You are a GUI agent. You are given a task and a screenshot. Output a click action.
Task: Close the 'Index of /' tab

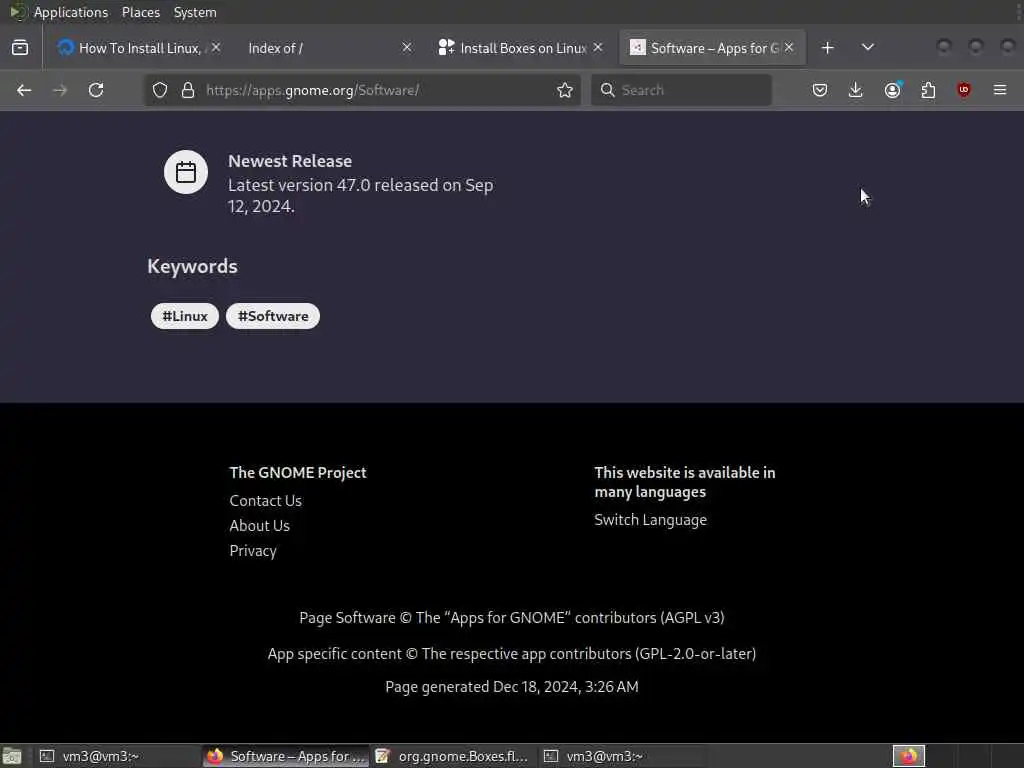(407, 48)
